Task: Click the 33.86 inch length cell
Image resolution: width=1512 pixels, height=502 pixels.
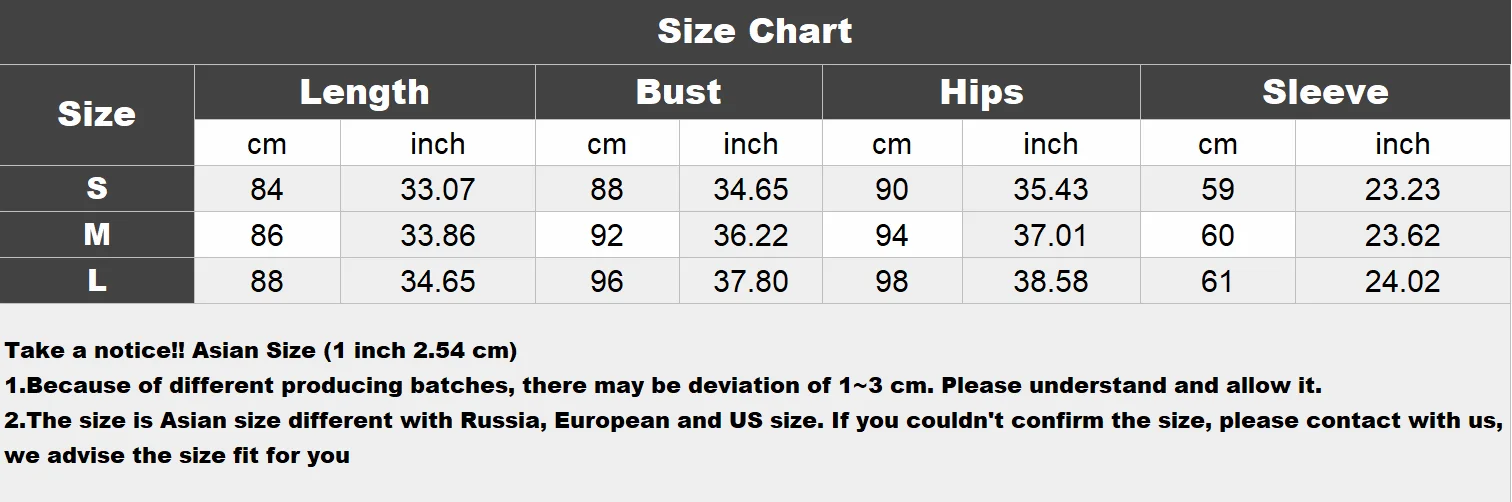Action: click(x=438, y=235)
